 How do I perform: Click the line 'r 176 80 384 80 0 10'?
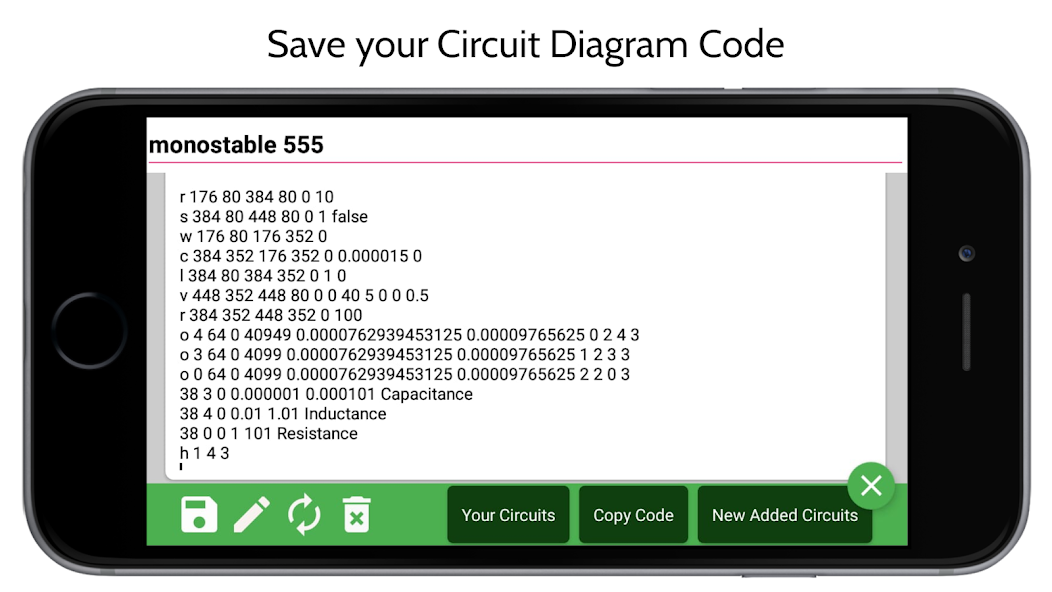(x=256, y=197)
